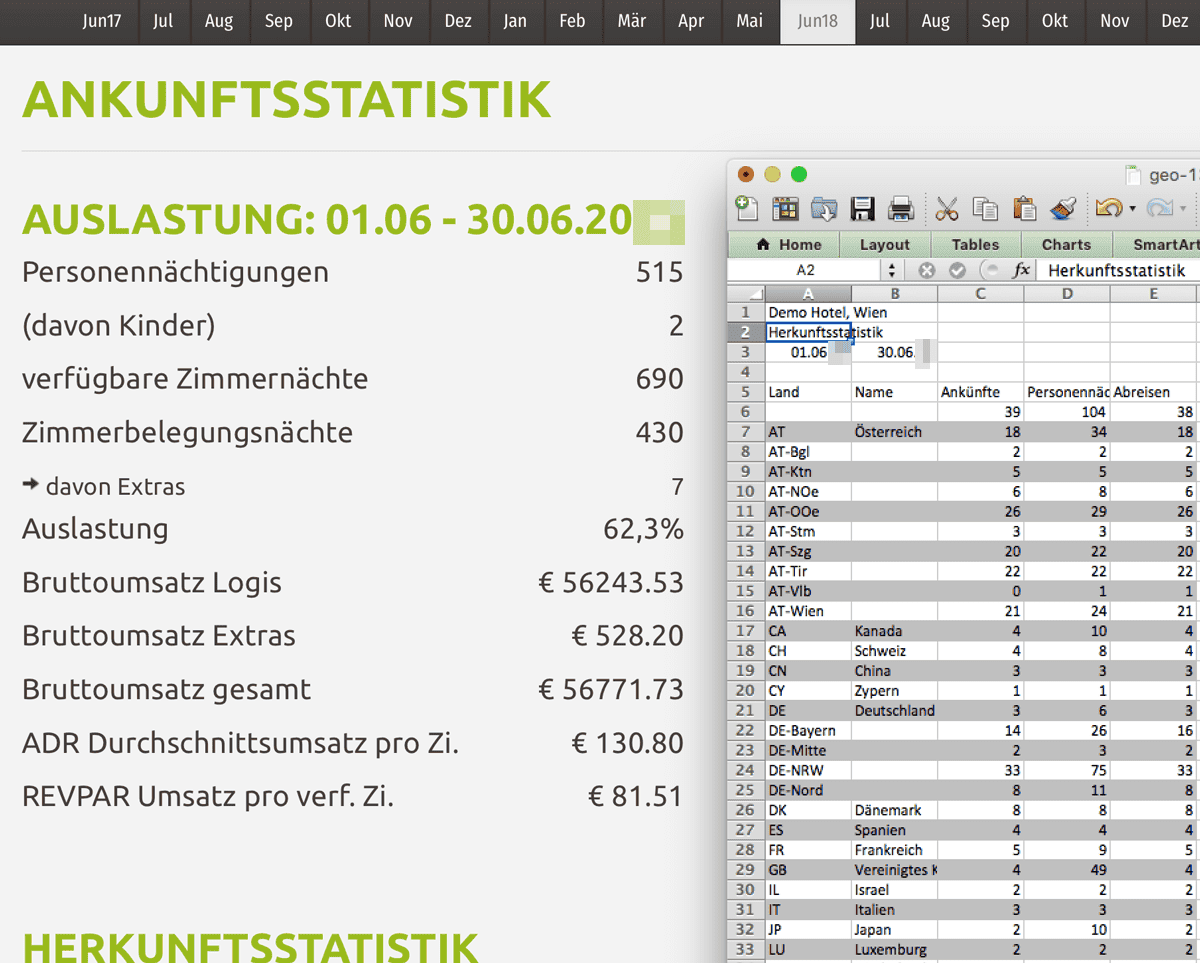This screenshot has height=963, width=1200.
Task: Click the 'DE-NRW' land cell
Action: (x=808, y=770)
